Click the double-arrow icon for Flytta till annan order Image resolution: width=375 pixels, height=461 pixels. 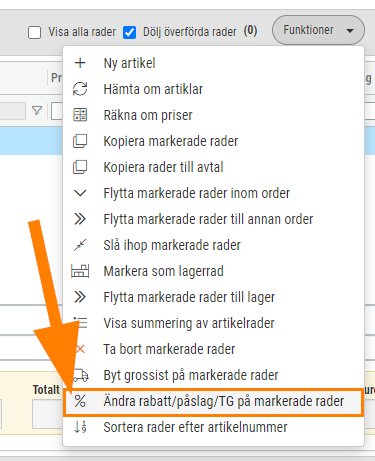[80, 219]
